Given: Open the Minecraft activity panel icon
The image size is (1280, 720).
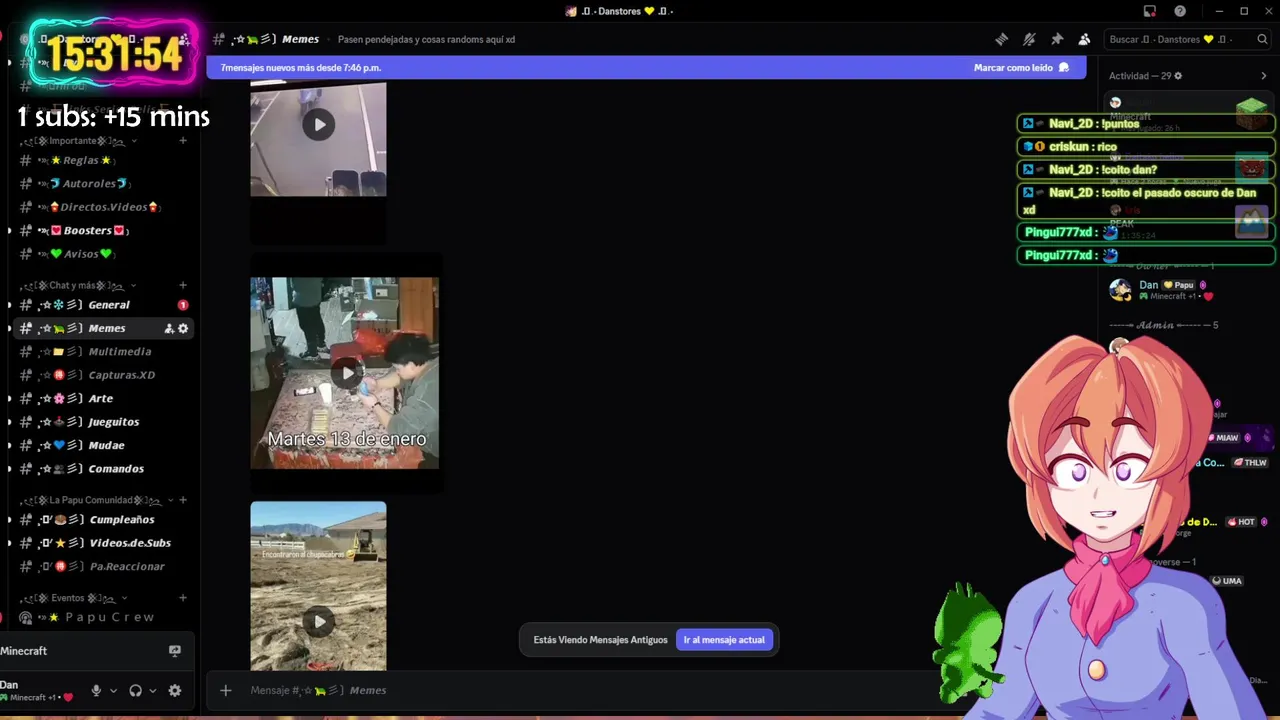Looking at the screenshot, I should [x=175, y=651].
